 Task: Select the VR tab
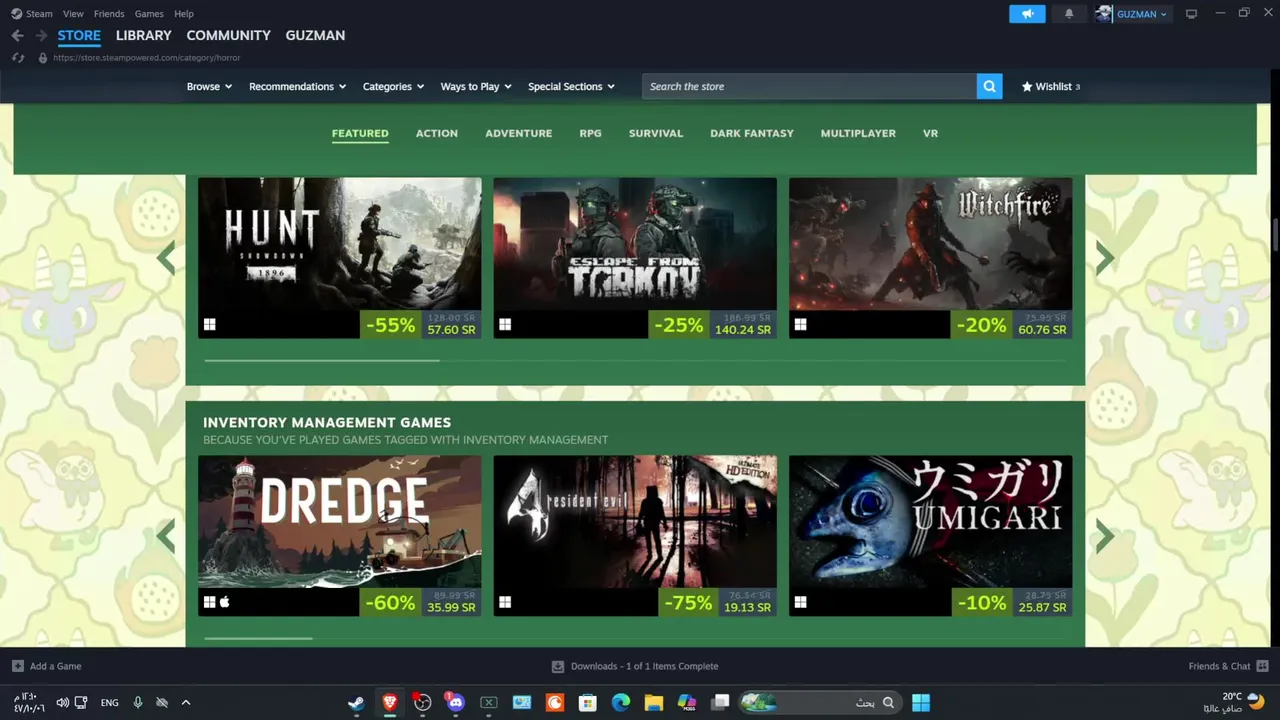[930, 133]
